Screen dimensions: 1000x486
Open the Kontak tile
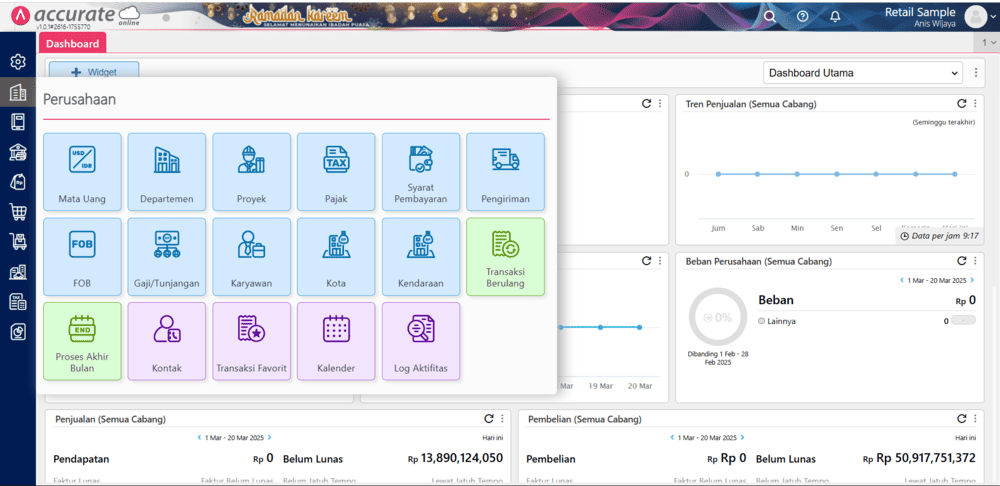click(x=166, y=341)
